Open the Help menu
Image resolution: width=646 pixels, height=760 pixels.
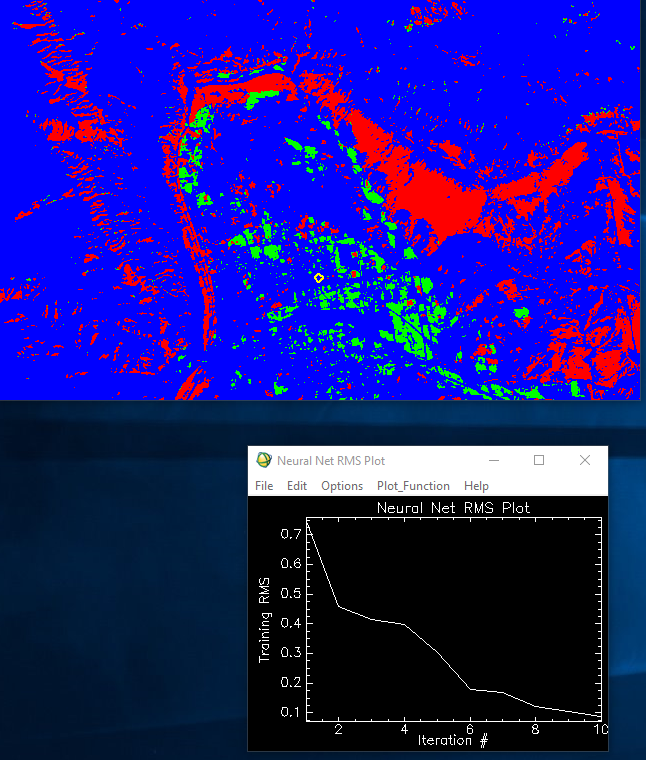click(476, 486)
